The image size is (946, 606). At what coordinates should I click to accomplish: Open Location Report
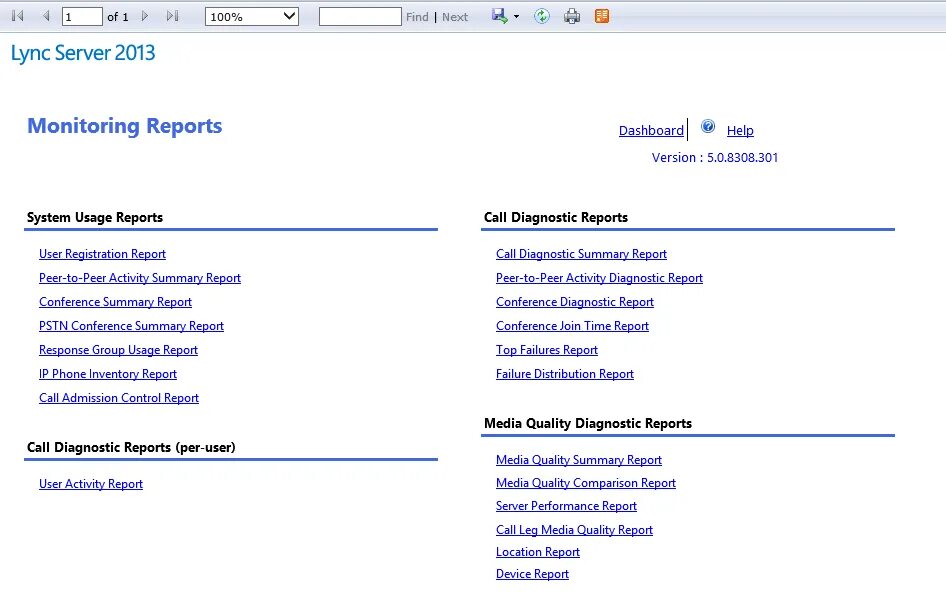pos(538,552)
